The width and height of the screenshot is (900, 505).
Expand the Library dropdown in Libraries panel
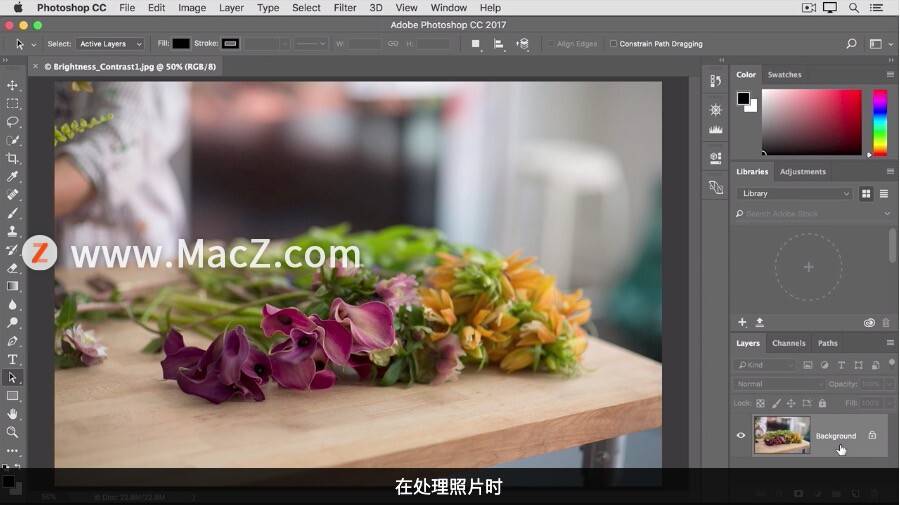tap(795, 193)
